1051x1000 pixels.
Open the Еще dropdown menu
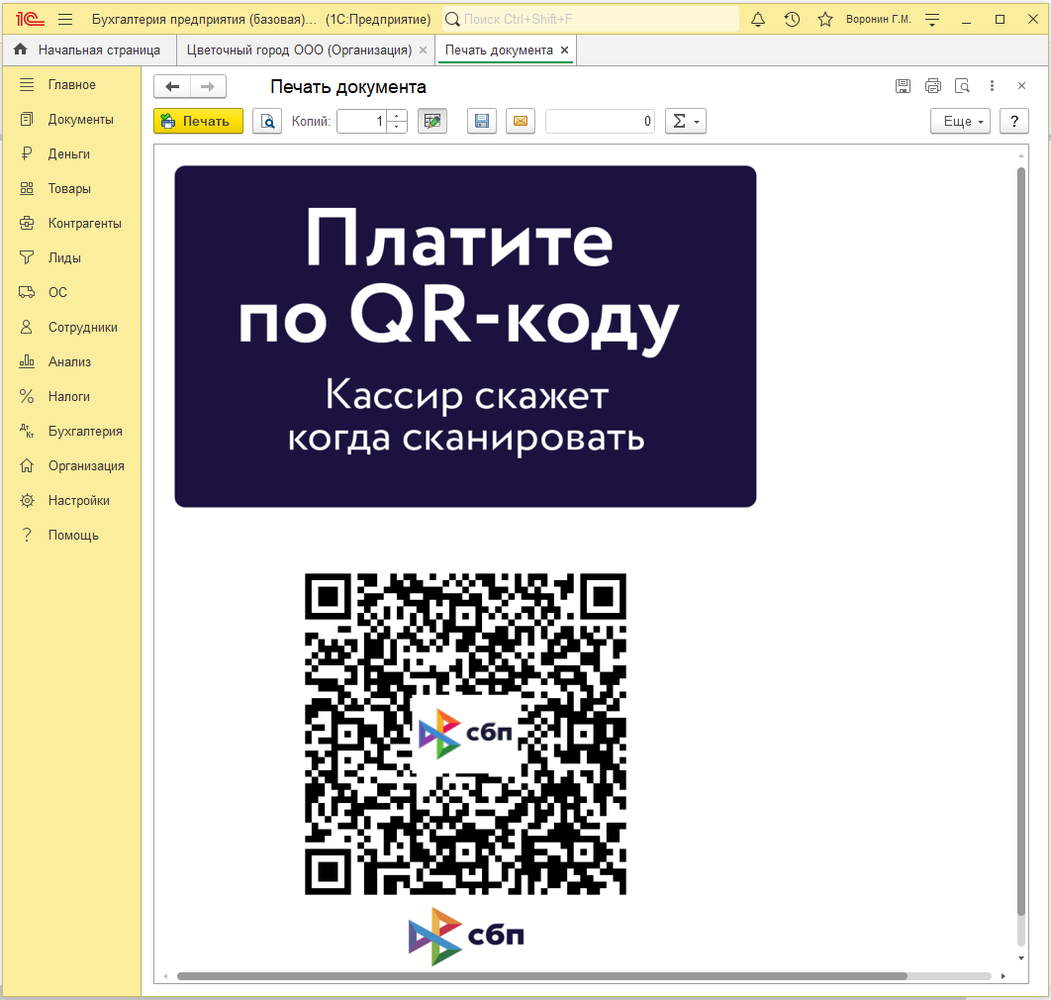click(960, 121)
